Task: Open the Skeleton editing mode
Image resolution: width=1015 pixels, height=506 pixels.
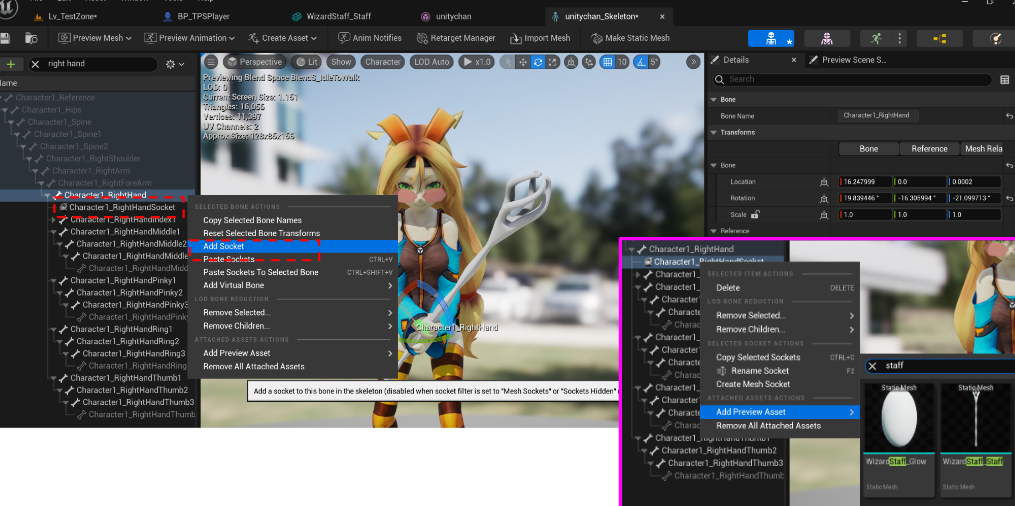Action: [770, 38]
